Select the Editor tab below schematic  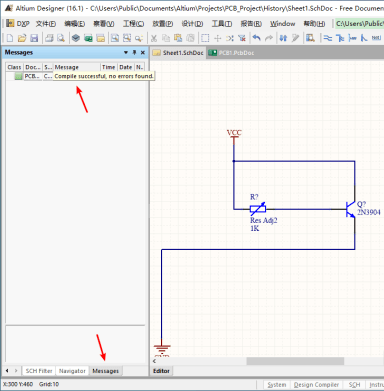pos(161,371)
